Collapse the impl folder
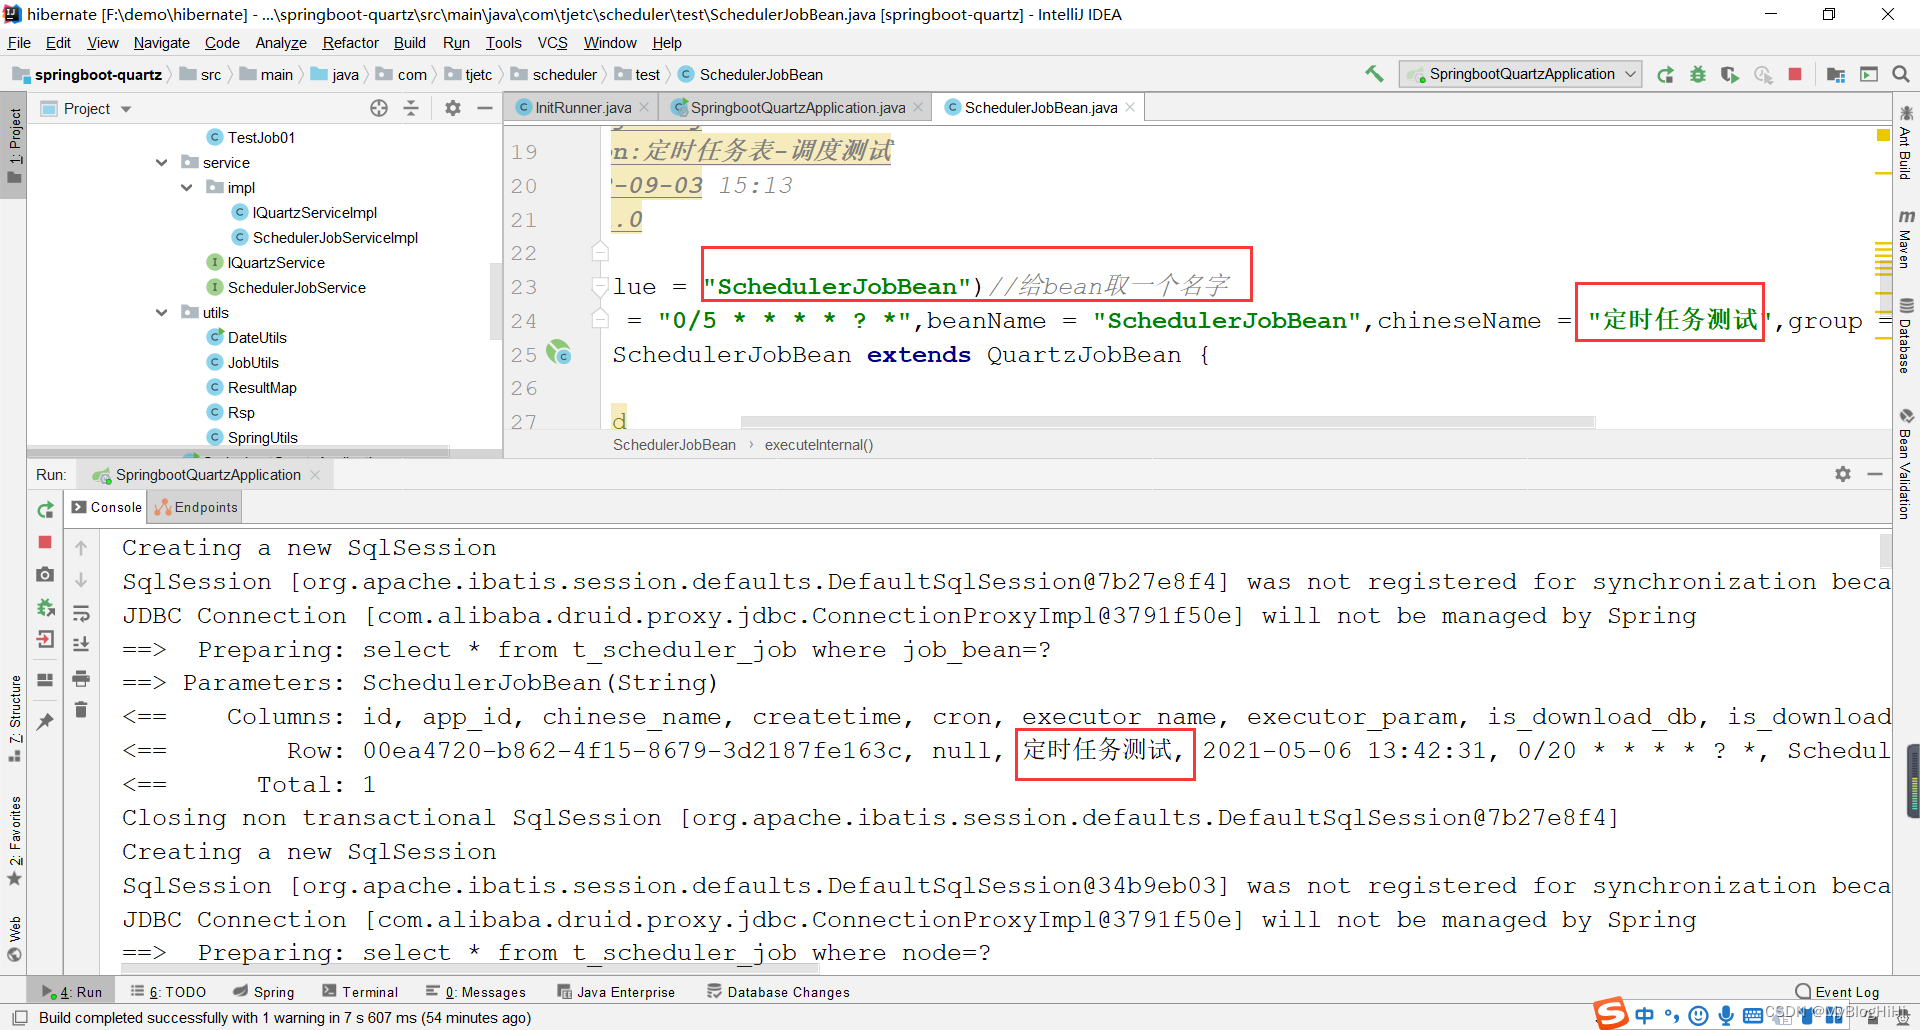Image resolution: width=1920 pixels, height=1030 pixels. pos(186,187)
